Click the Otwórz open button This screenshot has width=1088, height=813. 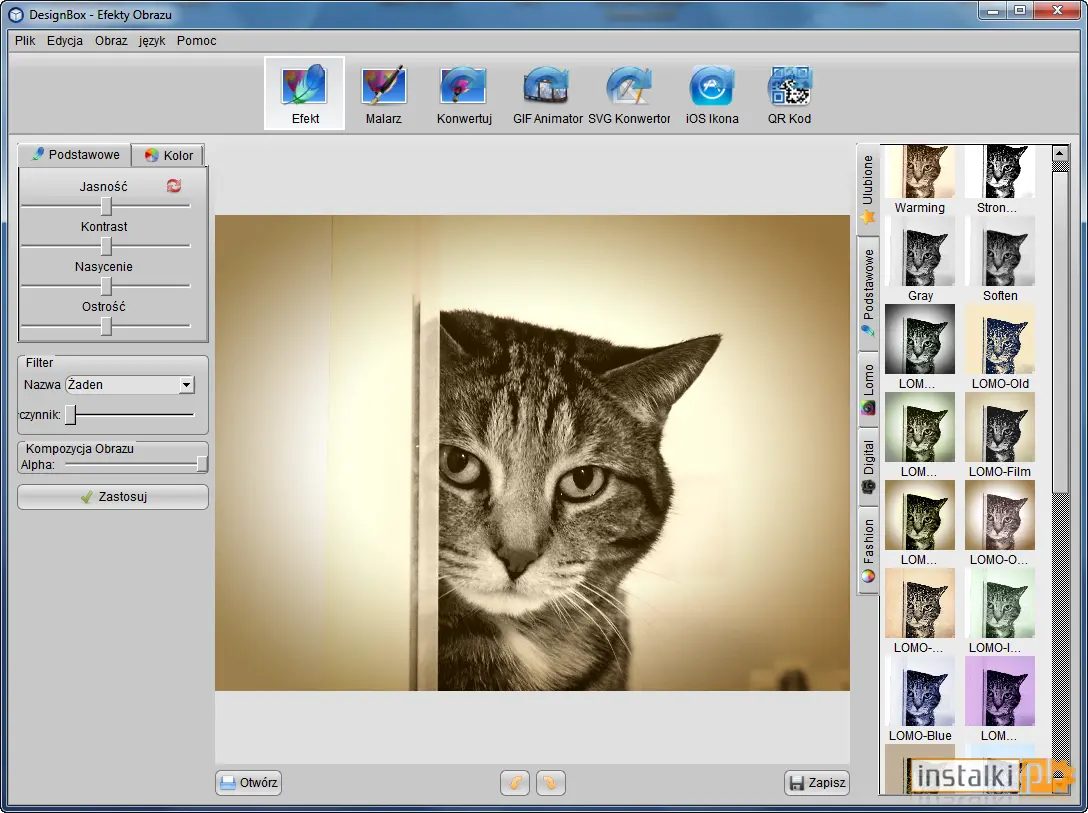click(248, 782)
